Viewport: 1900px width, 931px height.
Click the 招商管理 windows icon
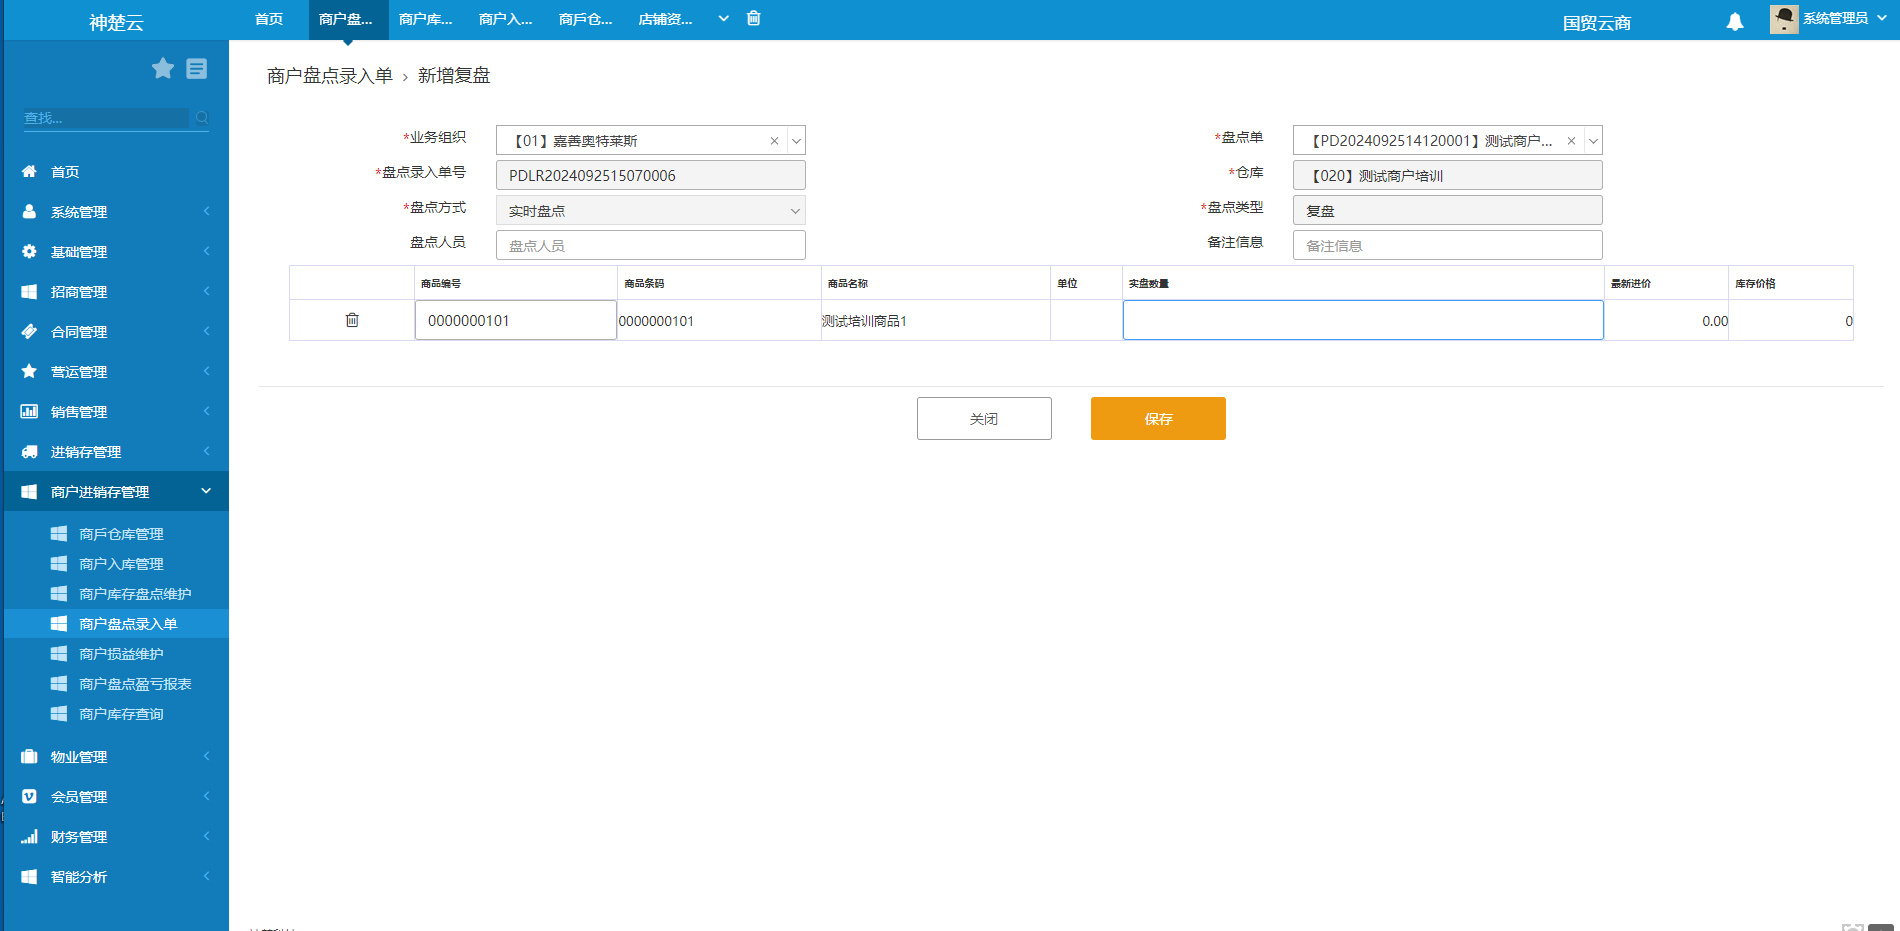click(x=29, y=291)
